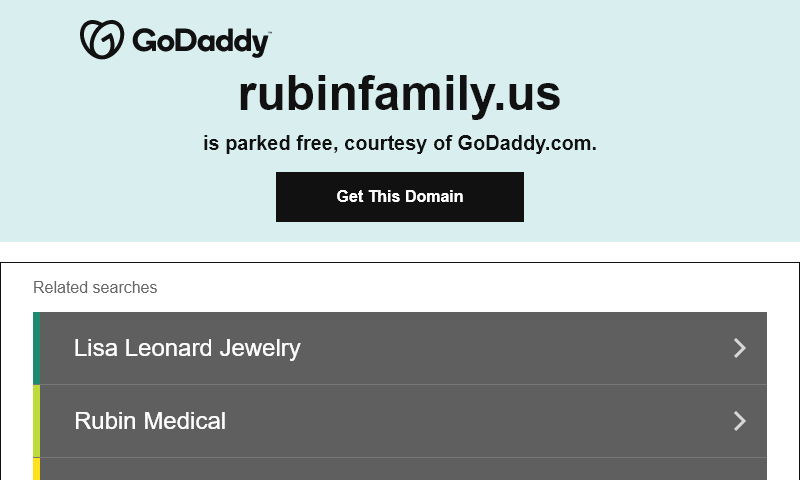Screen dimensions: 800x480
Task: Click the GoDaddy wordmark text
Action: (x=199, y=42)
